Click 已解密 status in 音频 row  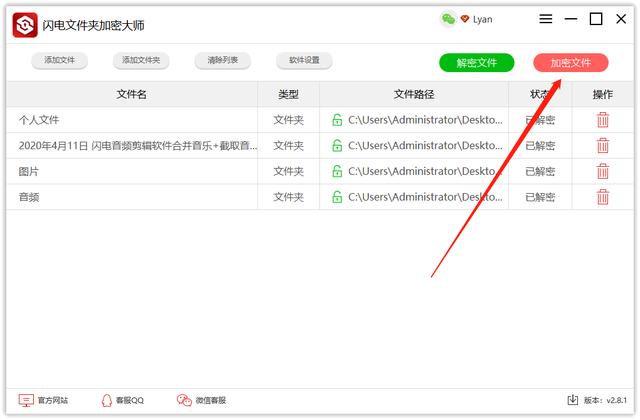pos(540,197)
